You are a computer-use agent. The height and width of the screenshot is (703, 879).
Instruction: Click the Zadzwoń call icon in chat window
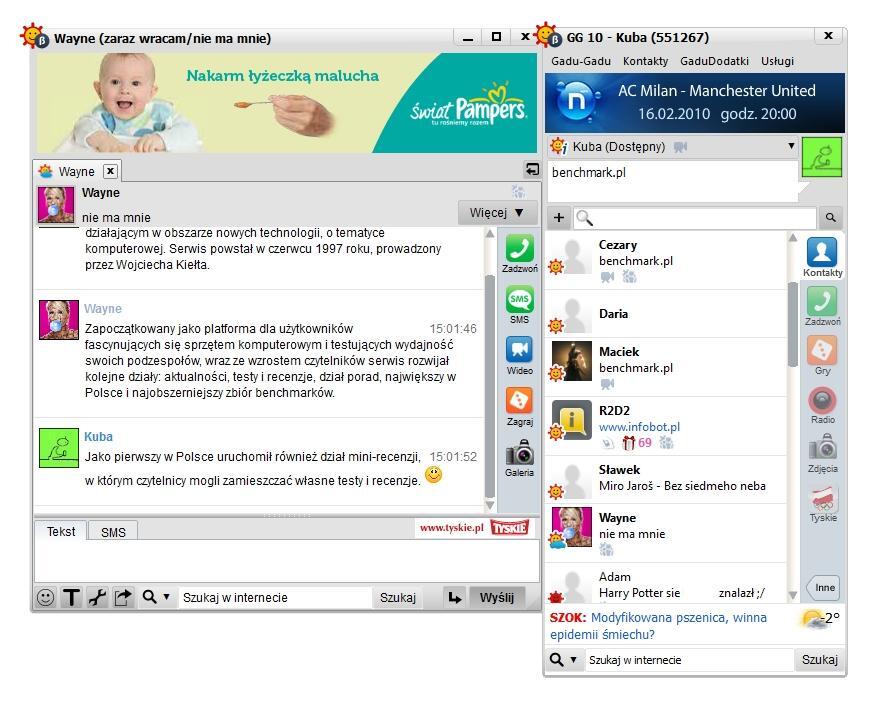[x=519, y=249]
